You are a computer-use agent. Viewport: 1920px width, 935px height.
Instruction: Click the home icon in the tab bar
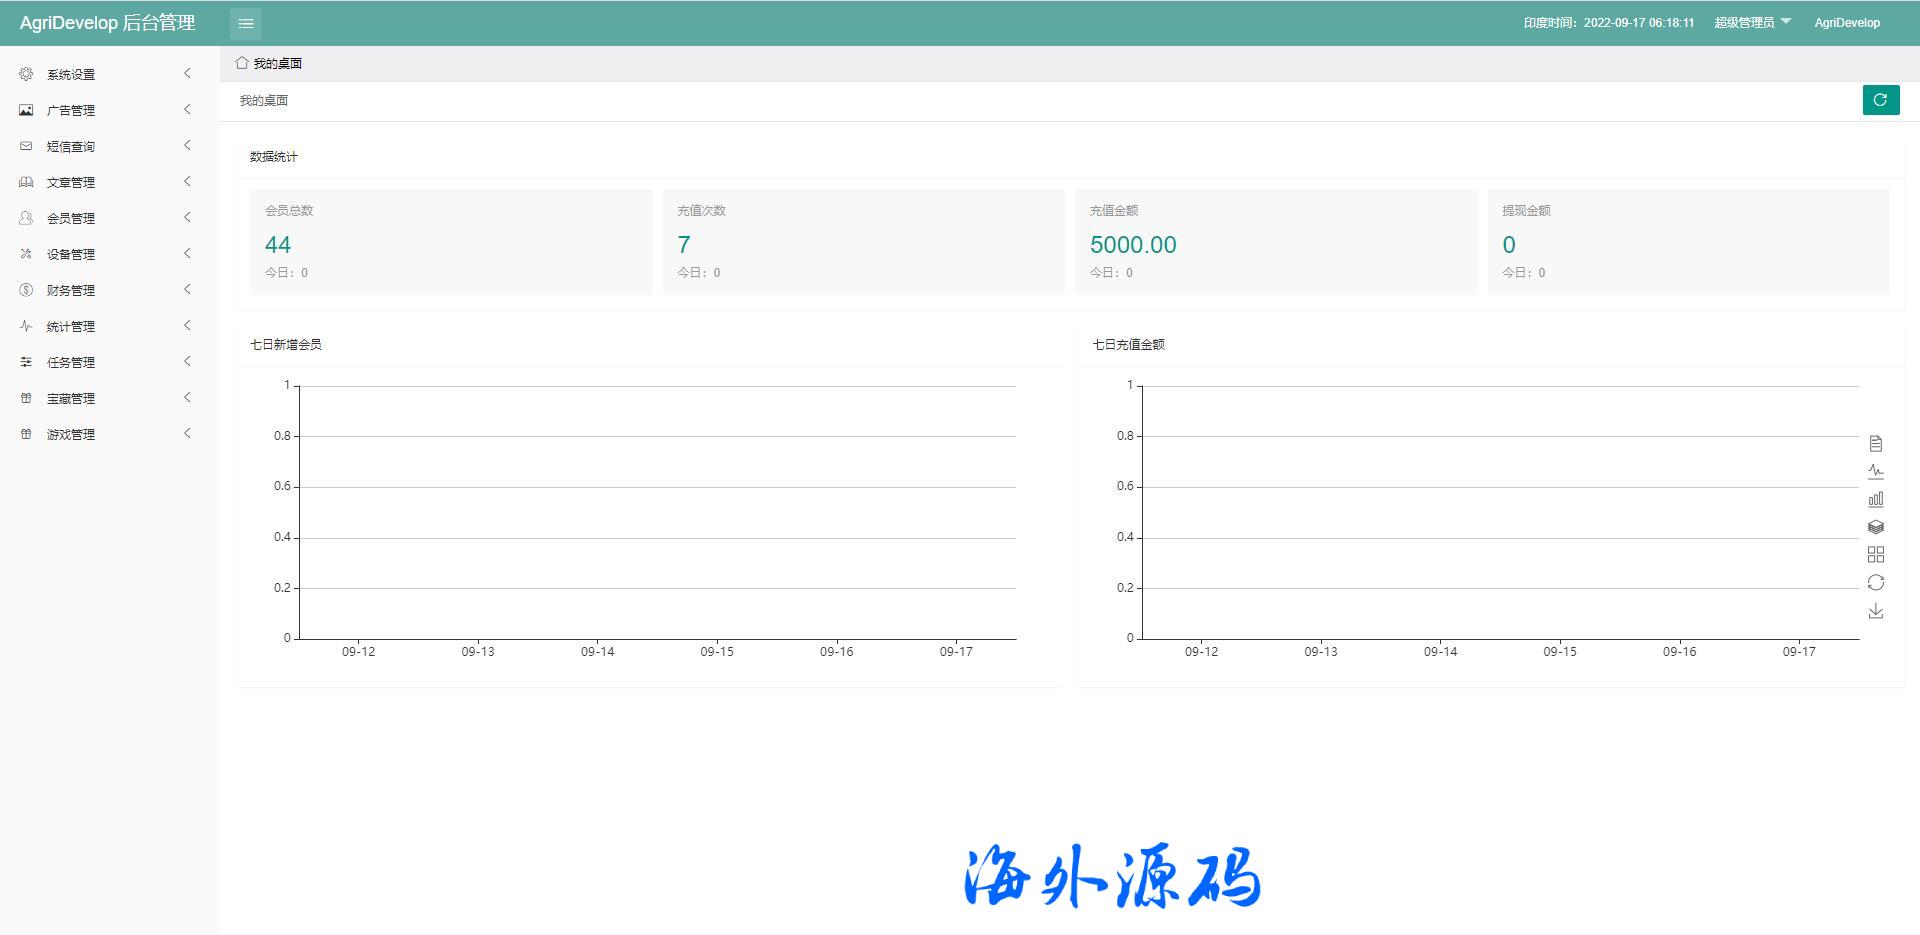(242, 63)
